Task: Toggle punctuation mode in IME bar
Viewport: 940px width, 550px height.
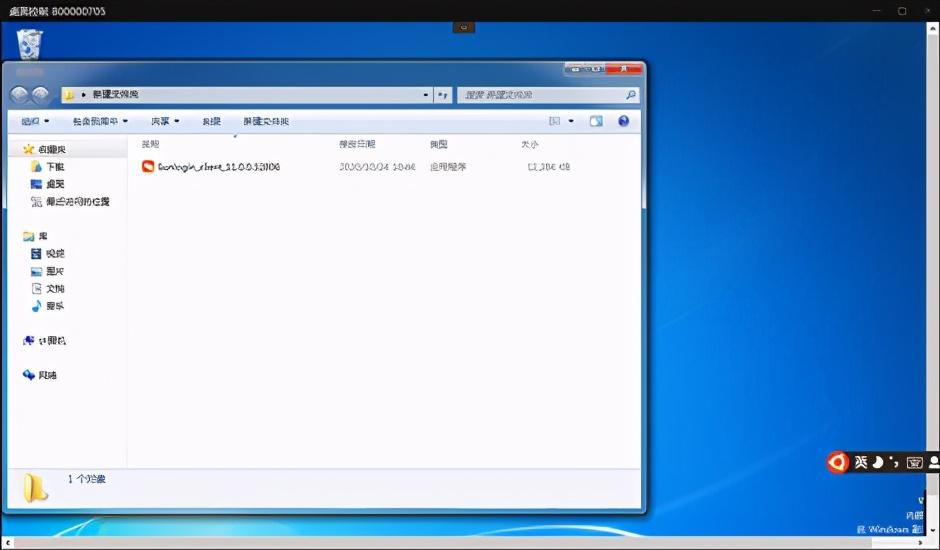Action: point(894,462)
